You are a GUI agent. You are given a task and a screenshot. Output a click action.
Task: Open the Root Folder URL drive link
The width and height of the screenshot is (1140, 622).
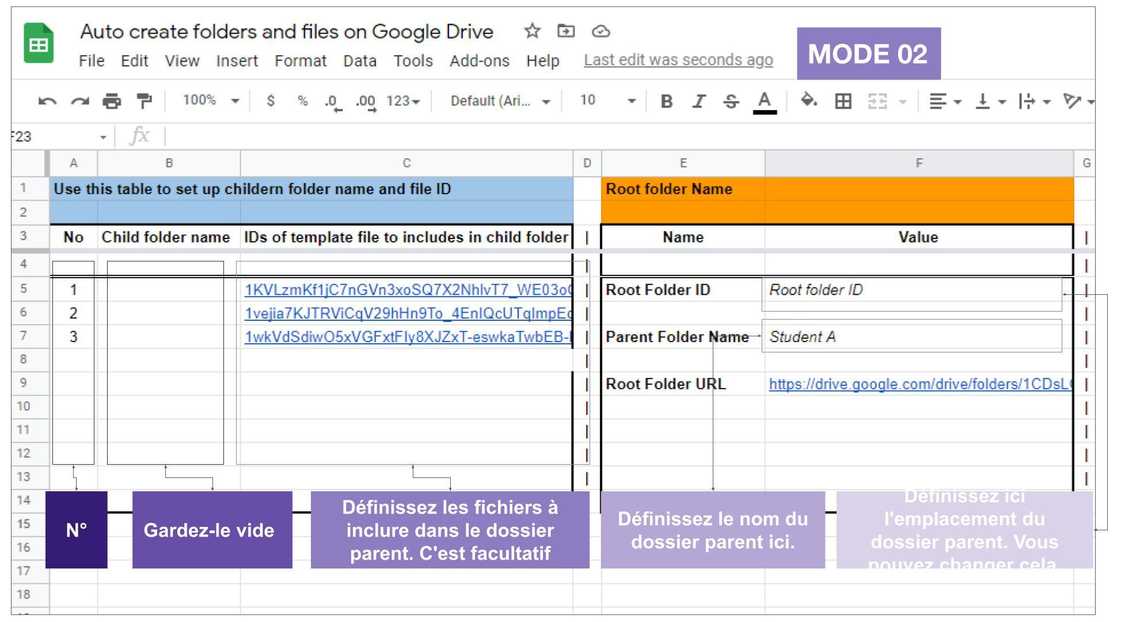pyautogui.click(x=918, y=384)
